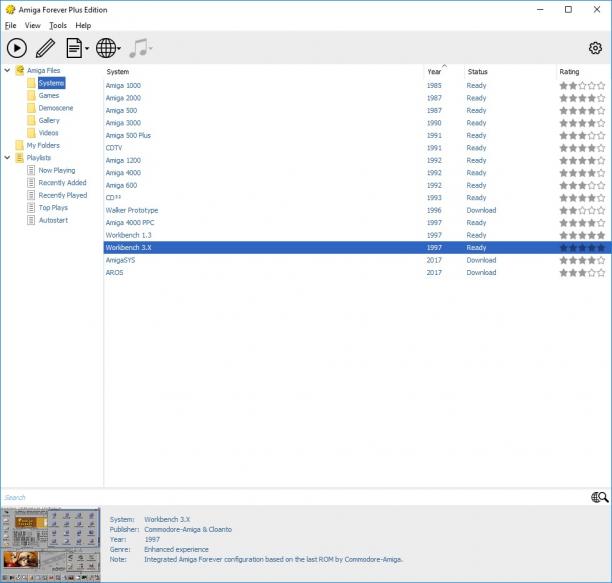This screenshot has height=583, width=612.
Task: Click Download status for AmigaSYS
Action: coord(481,260)
